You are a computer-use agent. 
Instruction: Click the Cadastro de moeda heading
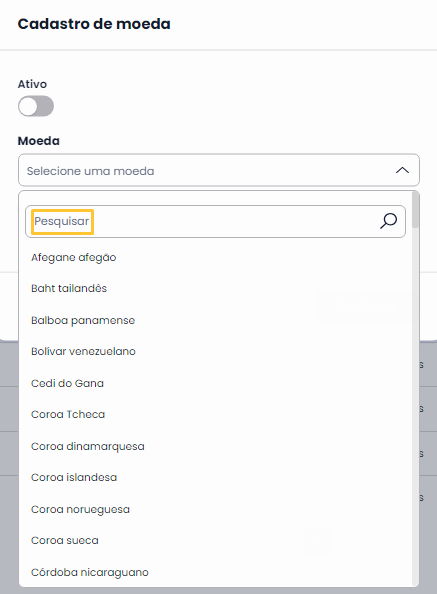[94, 24]
